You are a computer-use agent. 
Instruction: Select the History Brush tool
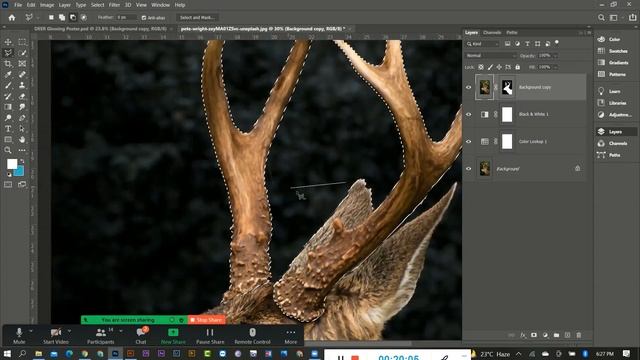[x=8, y=96]
